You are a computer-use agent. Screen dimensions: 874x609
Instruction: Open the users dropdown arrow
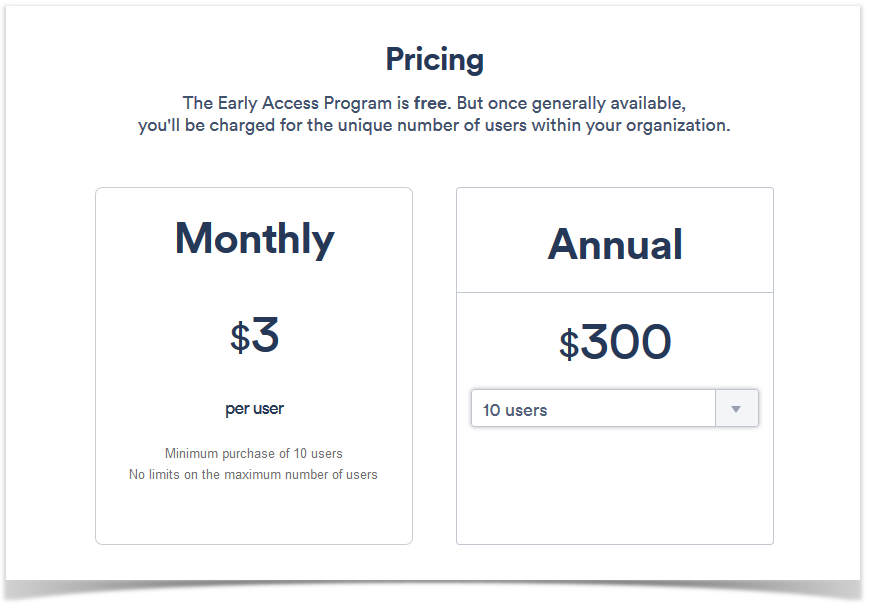(x=736, y=408)
